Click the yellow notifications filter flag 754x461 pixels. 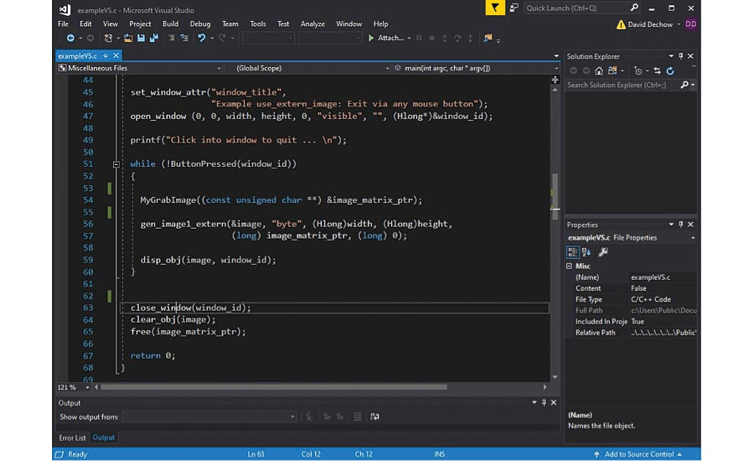(x=495, y=8)
